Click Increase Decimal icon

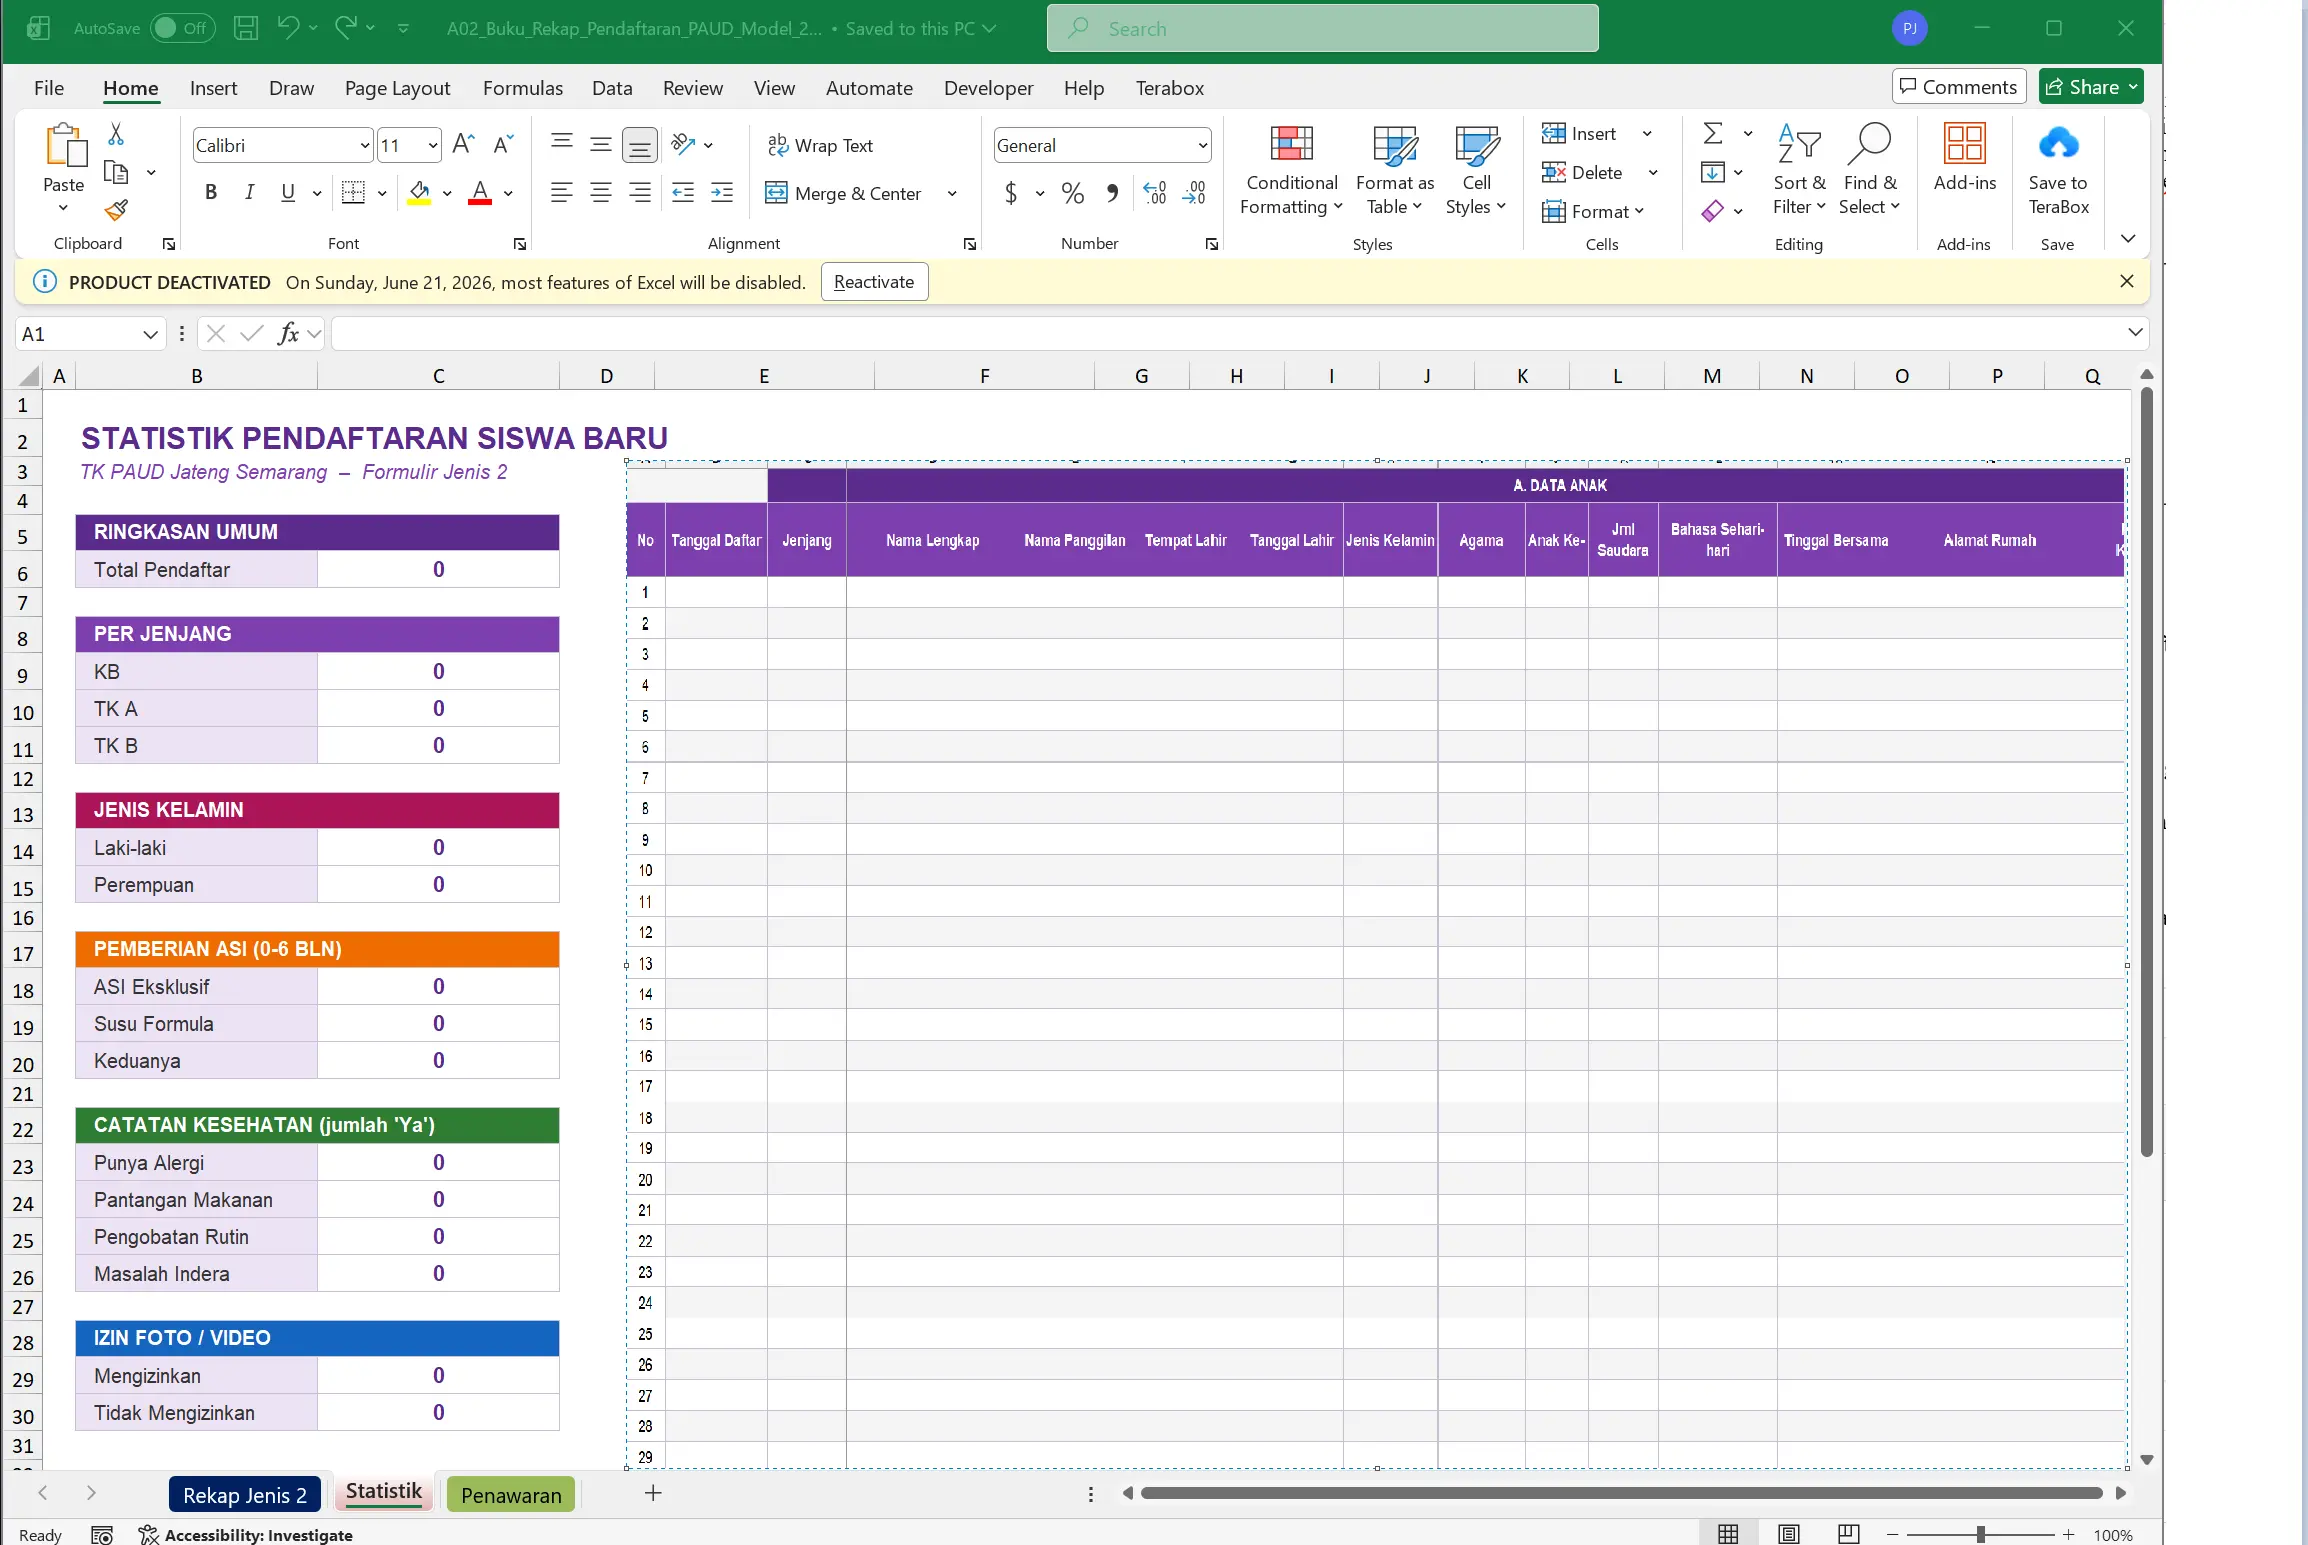[x=1155, y=193]
